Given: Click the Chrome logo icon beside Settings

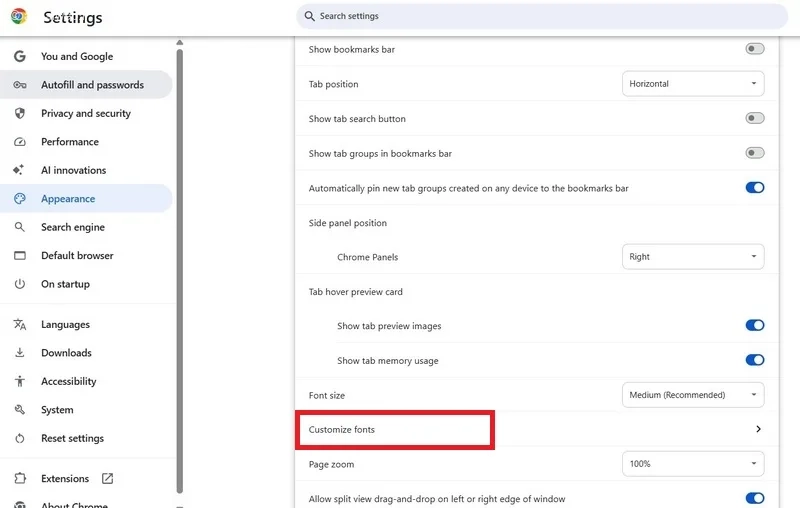Looking at the screenshot, I should 19,16.
